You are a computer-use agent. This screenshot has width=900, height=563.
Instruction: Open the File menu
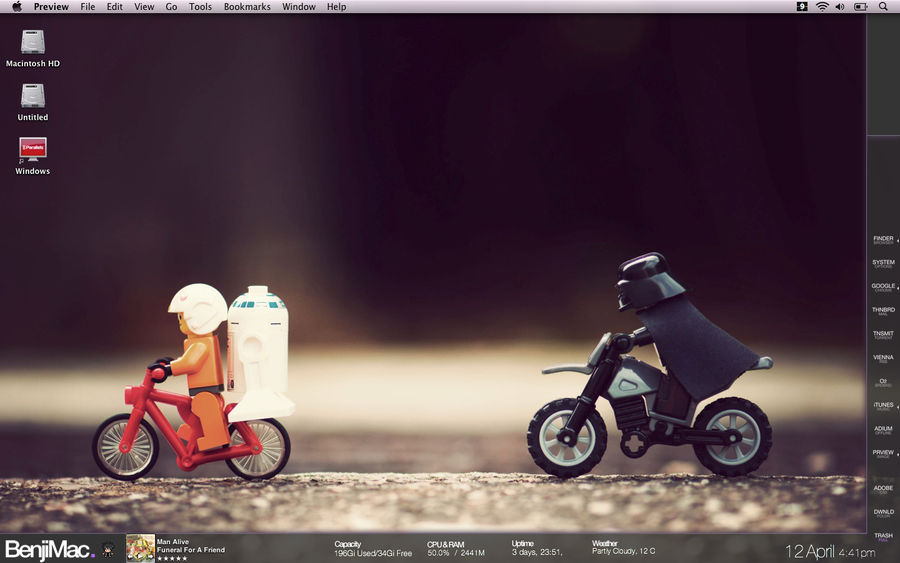click(88, 7)
